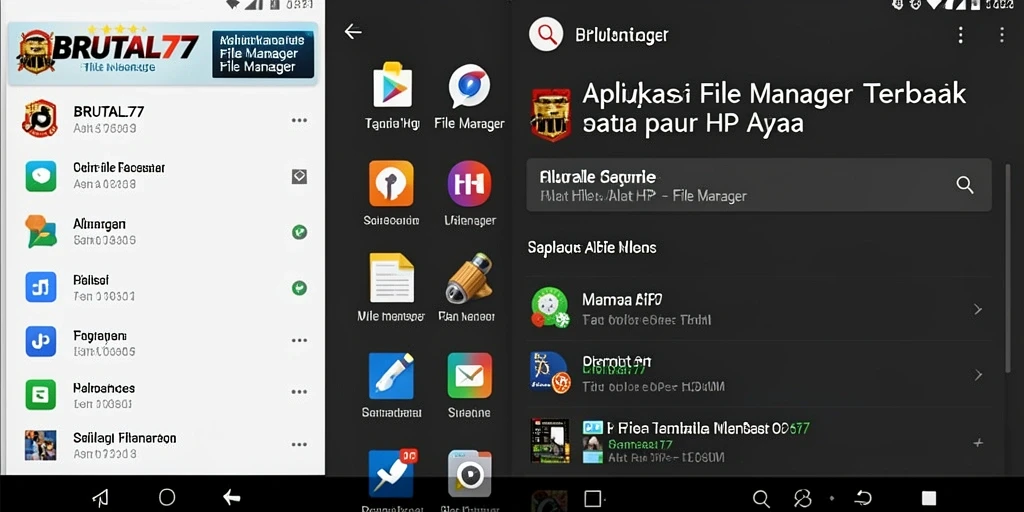Screen dimensions: 1024x512
Task: Open the first vertical dots menu in the header
Action: [x=960, y=35]
